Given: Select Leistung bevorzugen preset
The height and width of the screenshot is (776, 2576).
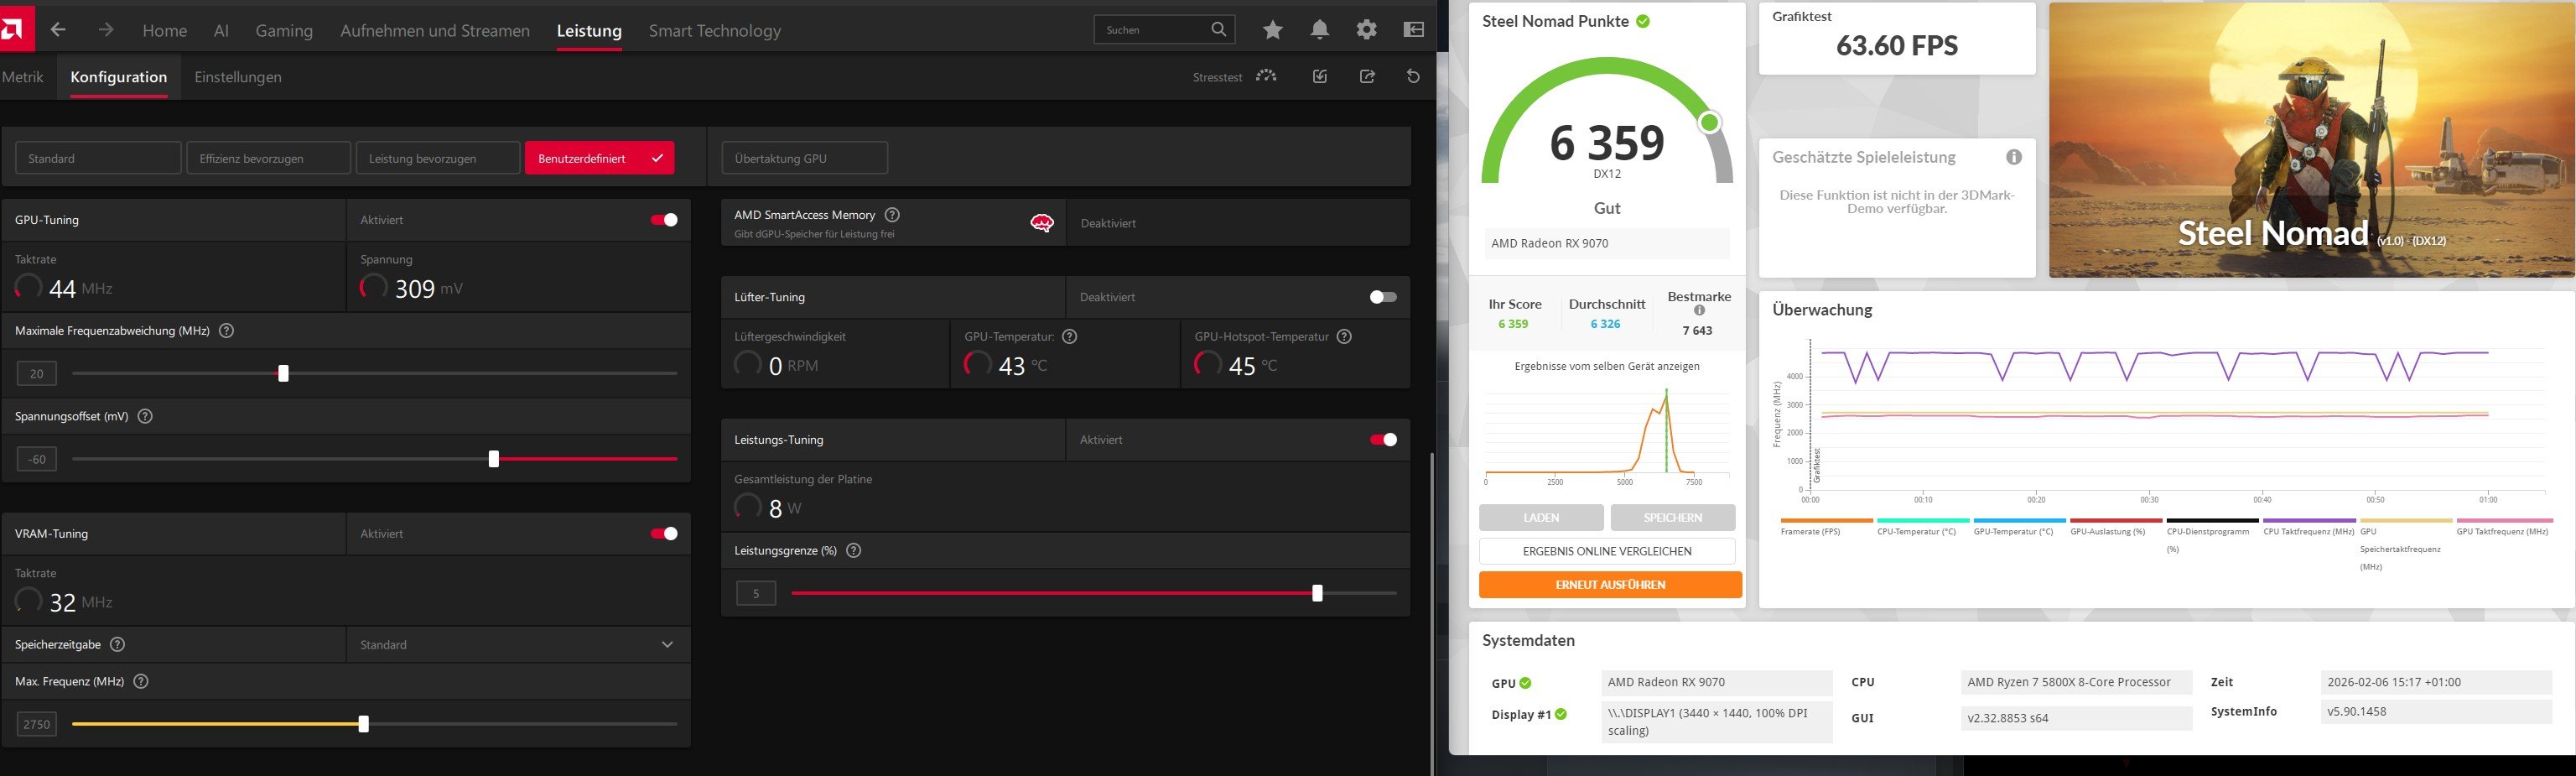Looking at the screenshot, I should click(x=438, y=158).
